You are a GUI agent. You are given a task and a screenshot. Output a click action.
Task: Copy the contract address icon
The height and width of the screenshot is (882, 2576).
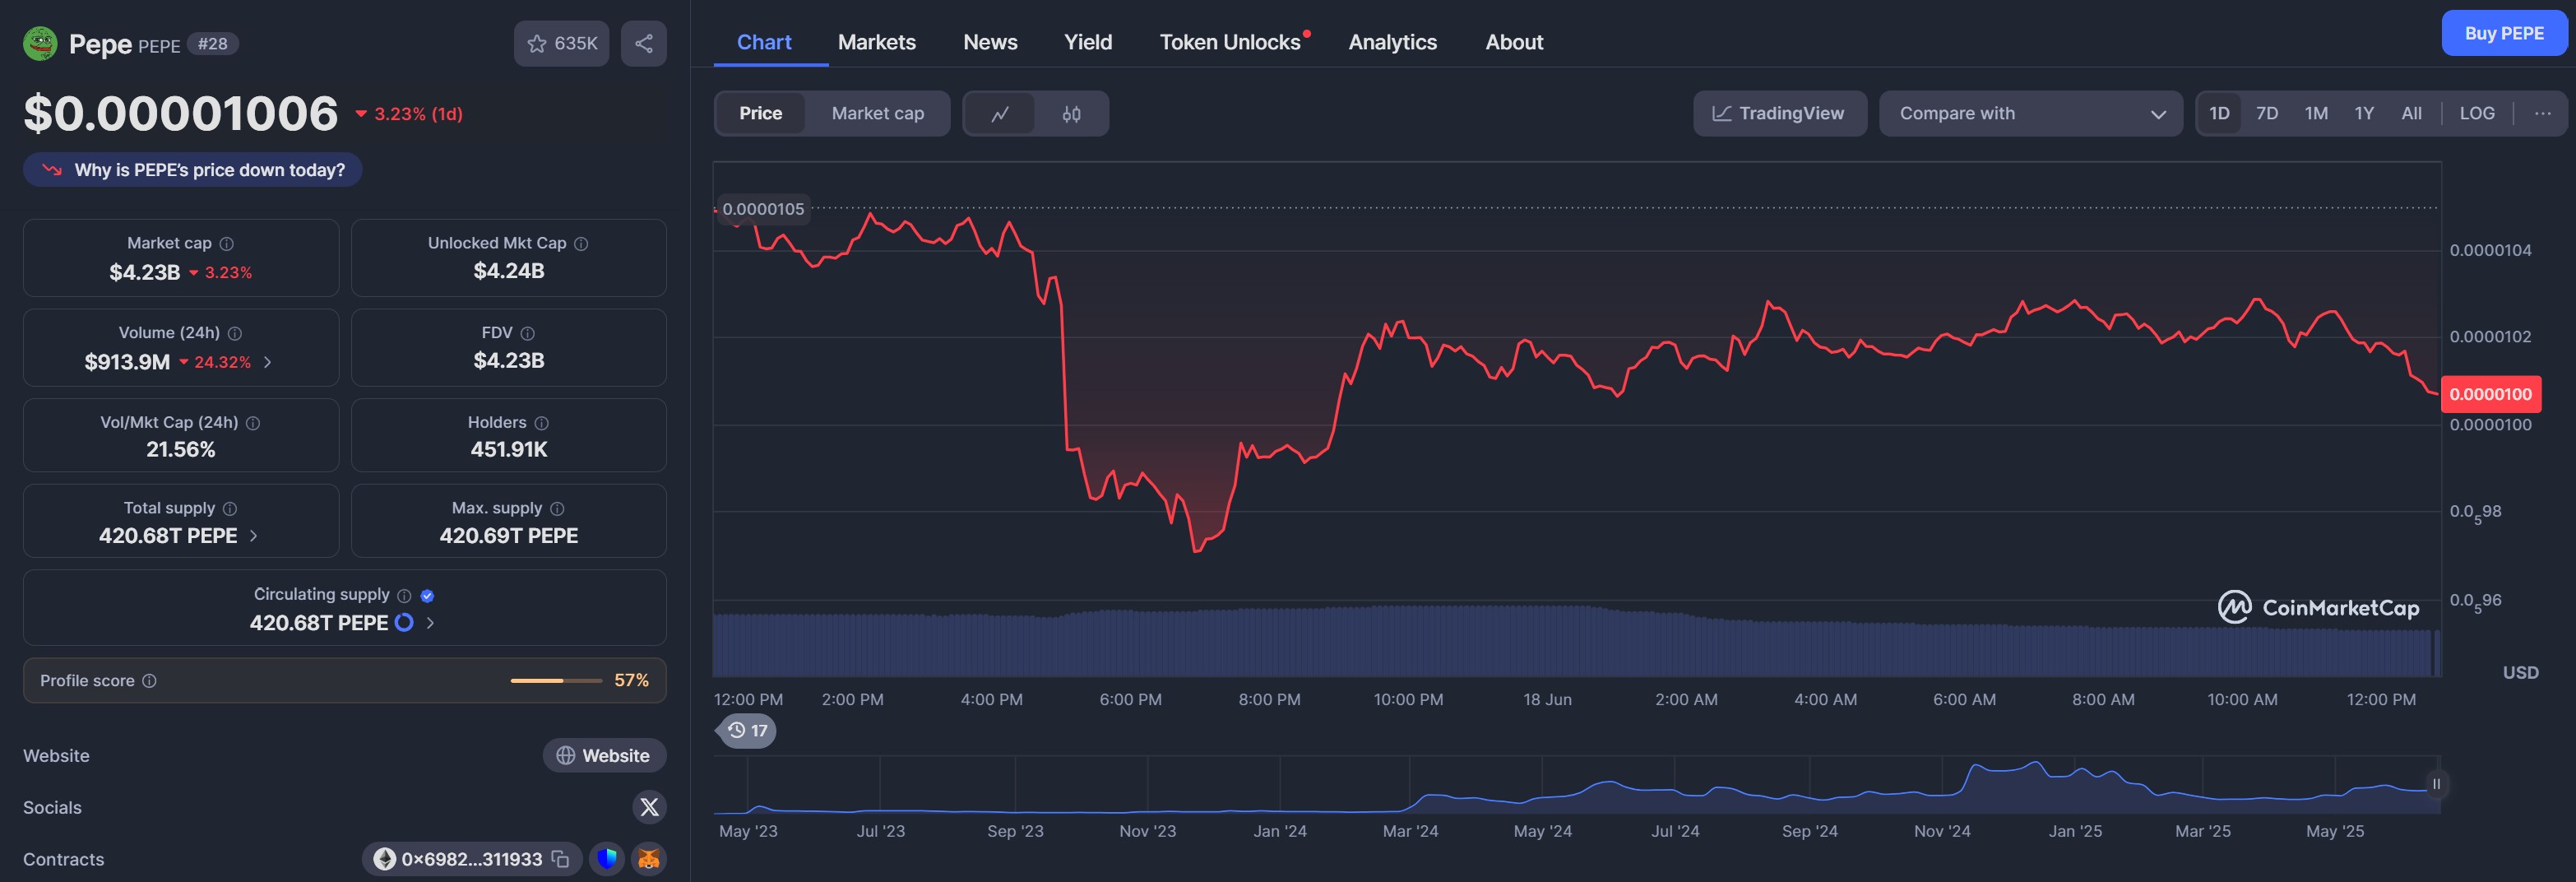(x=561, y=859)
